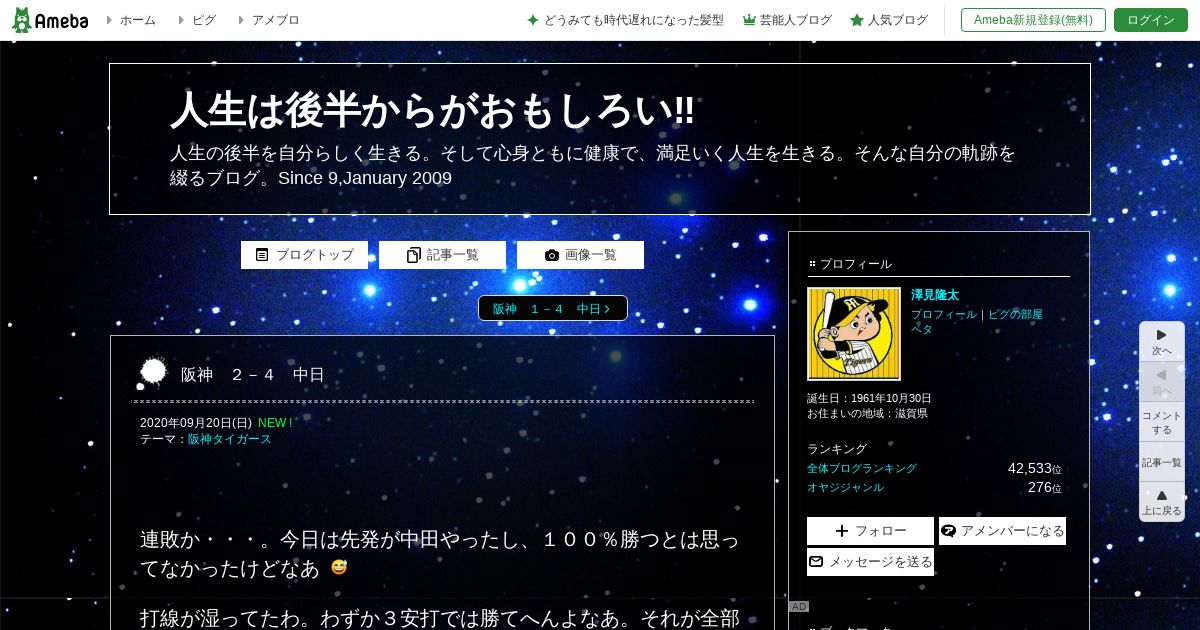Go to next article 阪神 1－4 中日
Image resolution: width=1200 pixels, height=630 pixels.
pos(552,309)
